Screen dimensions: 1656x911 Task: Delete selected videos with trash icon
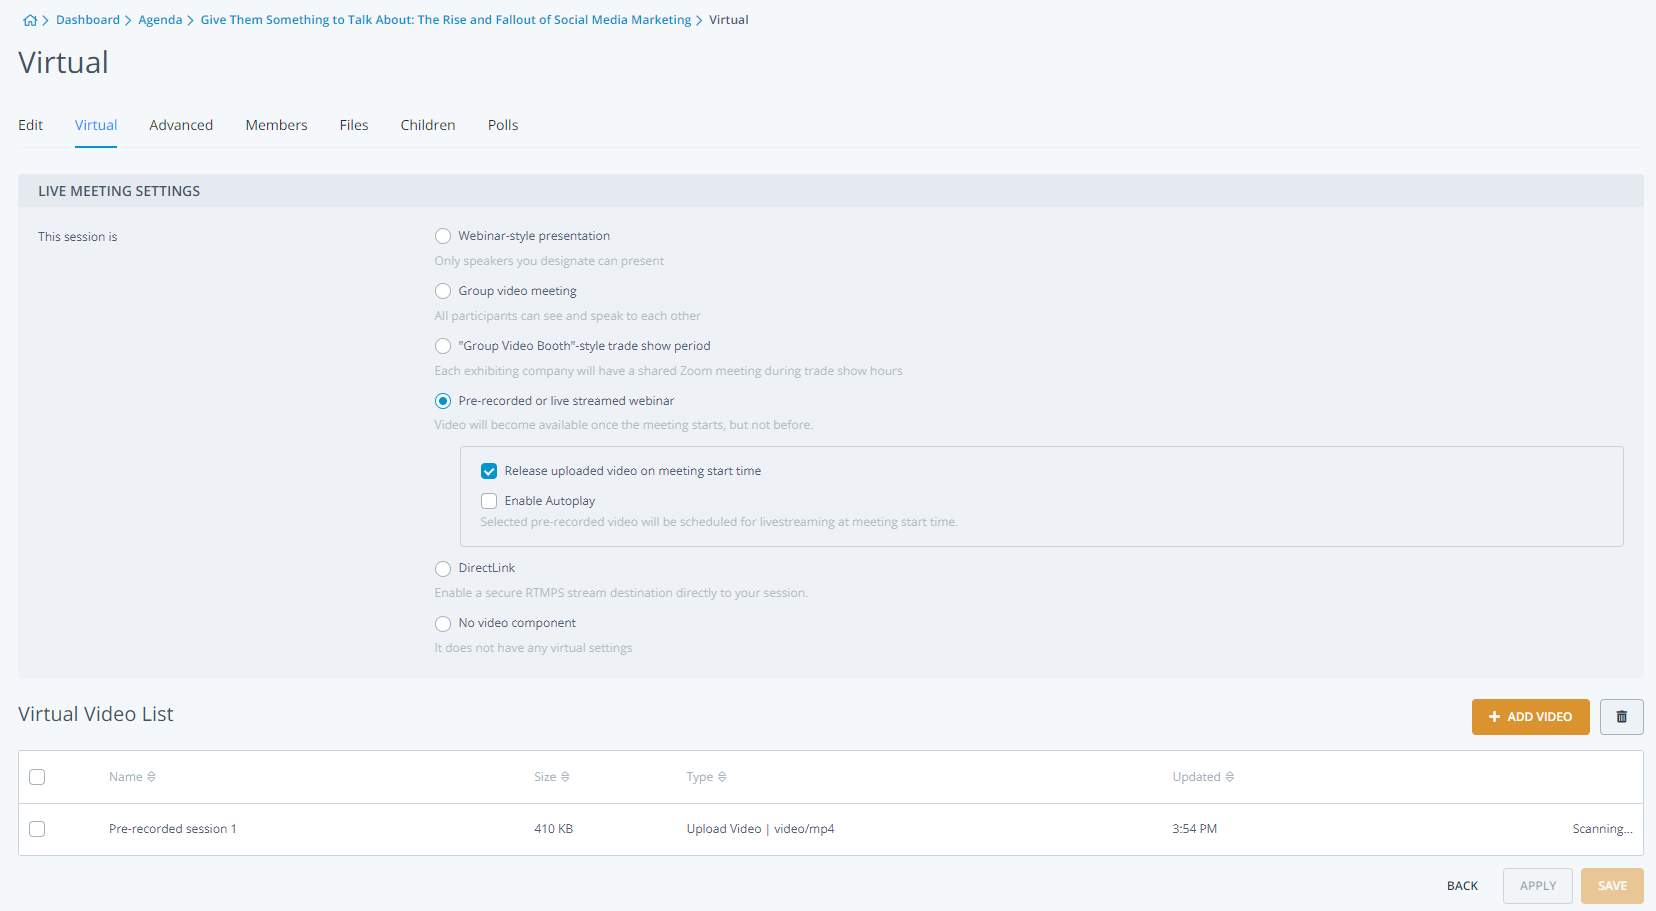click(1621, 717)
